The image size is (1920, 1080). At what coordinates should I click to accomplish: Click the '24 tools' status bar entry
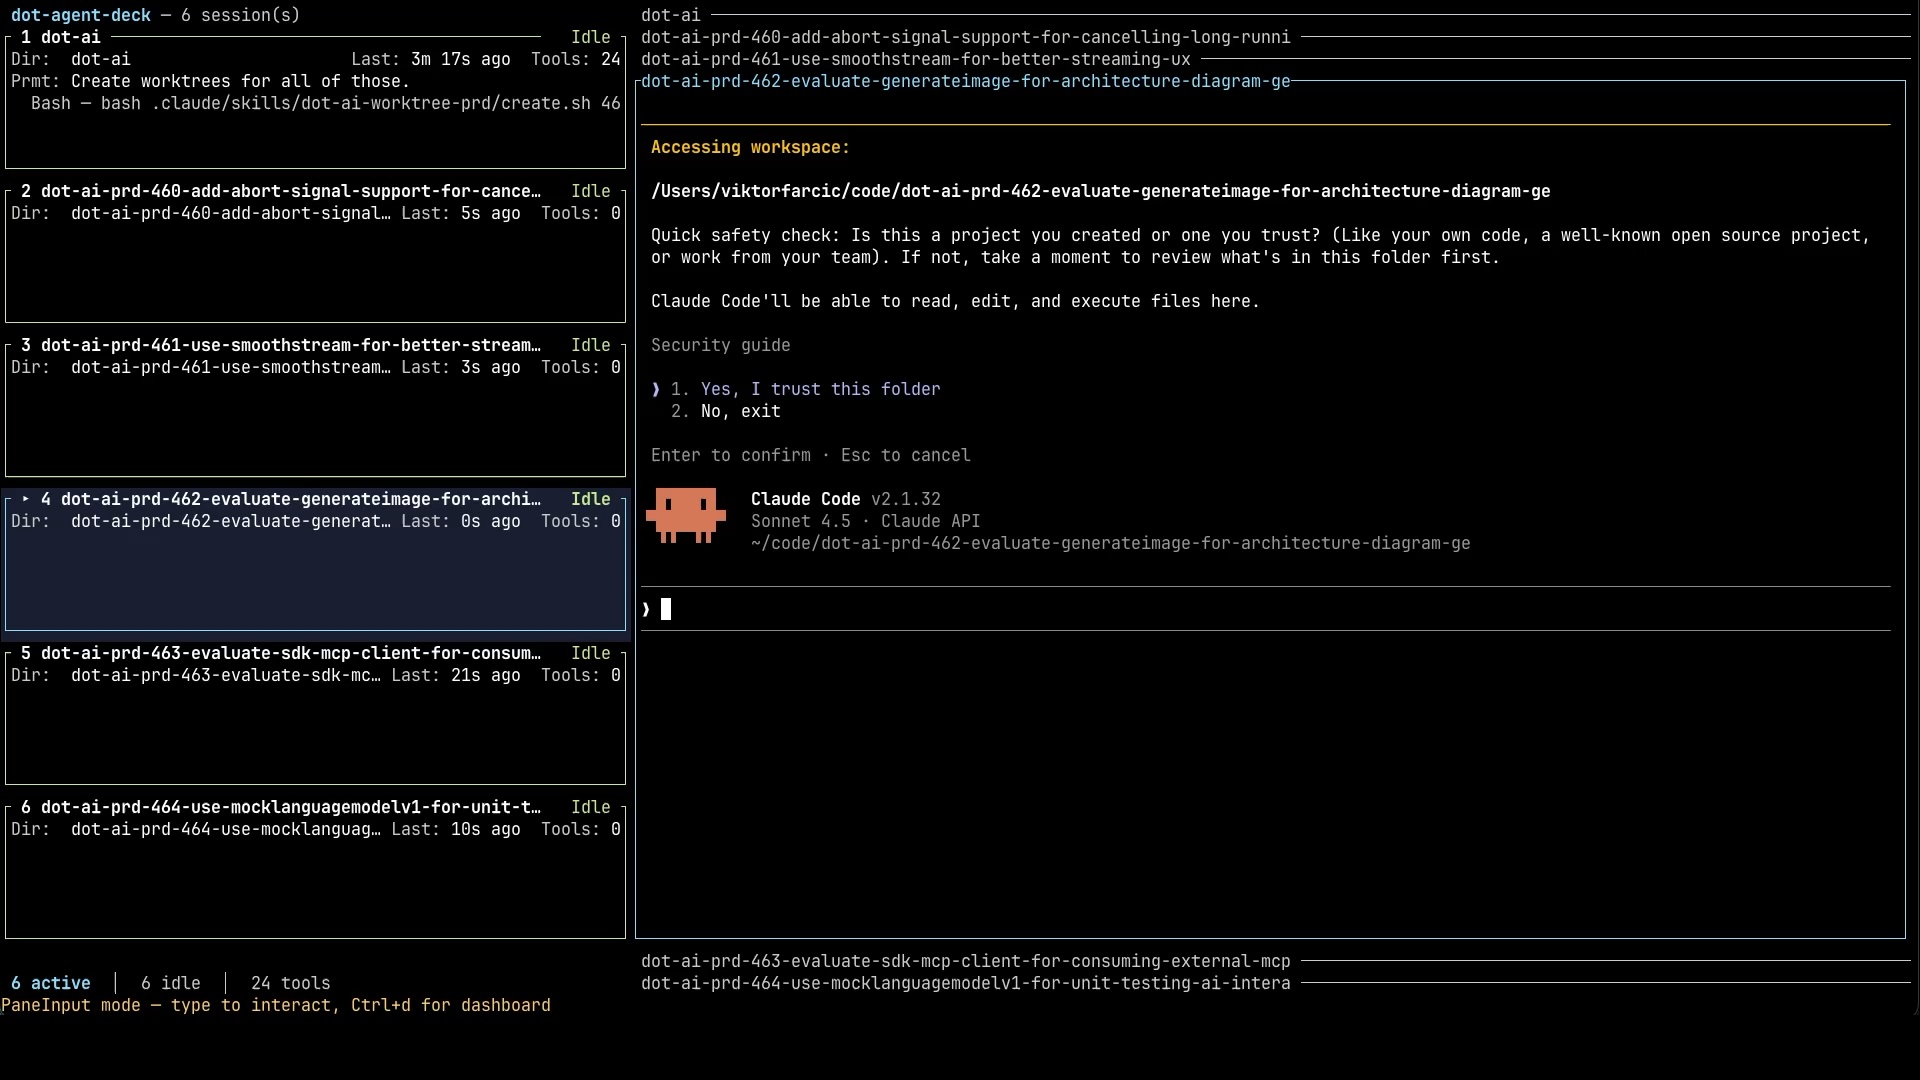point(291,983)
